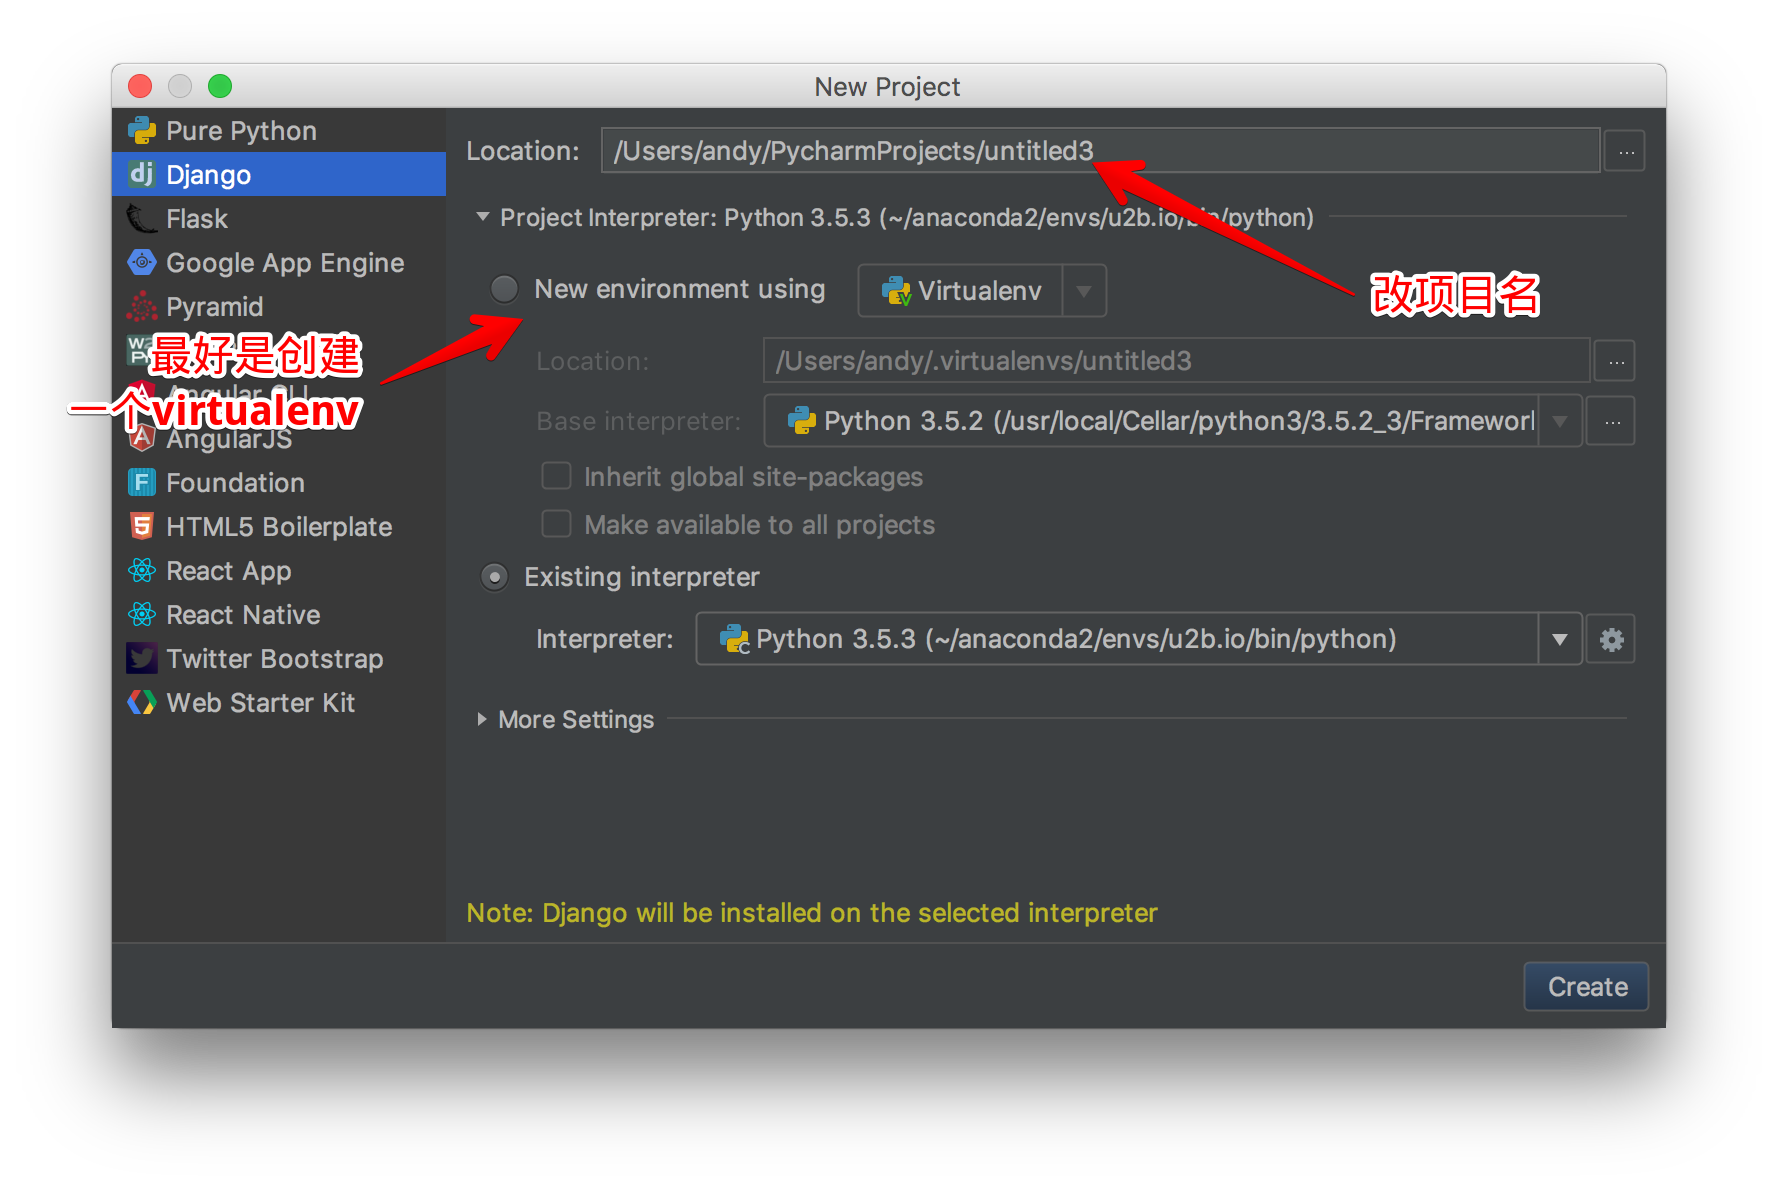Open the Python 3.5.3 interpreter dropdown
The image size is (1778, 1188).
[1559, 640]
